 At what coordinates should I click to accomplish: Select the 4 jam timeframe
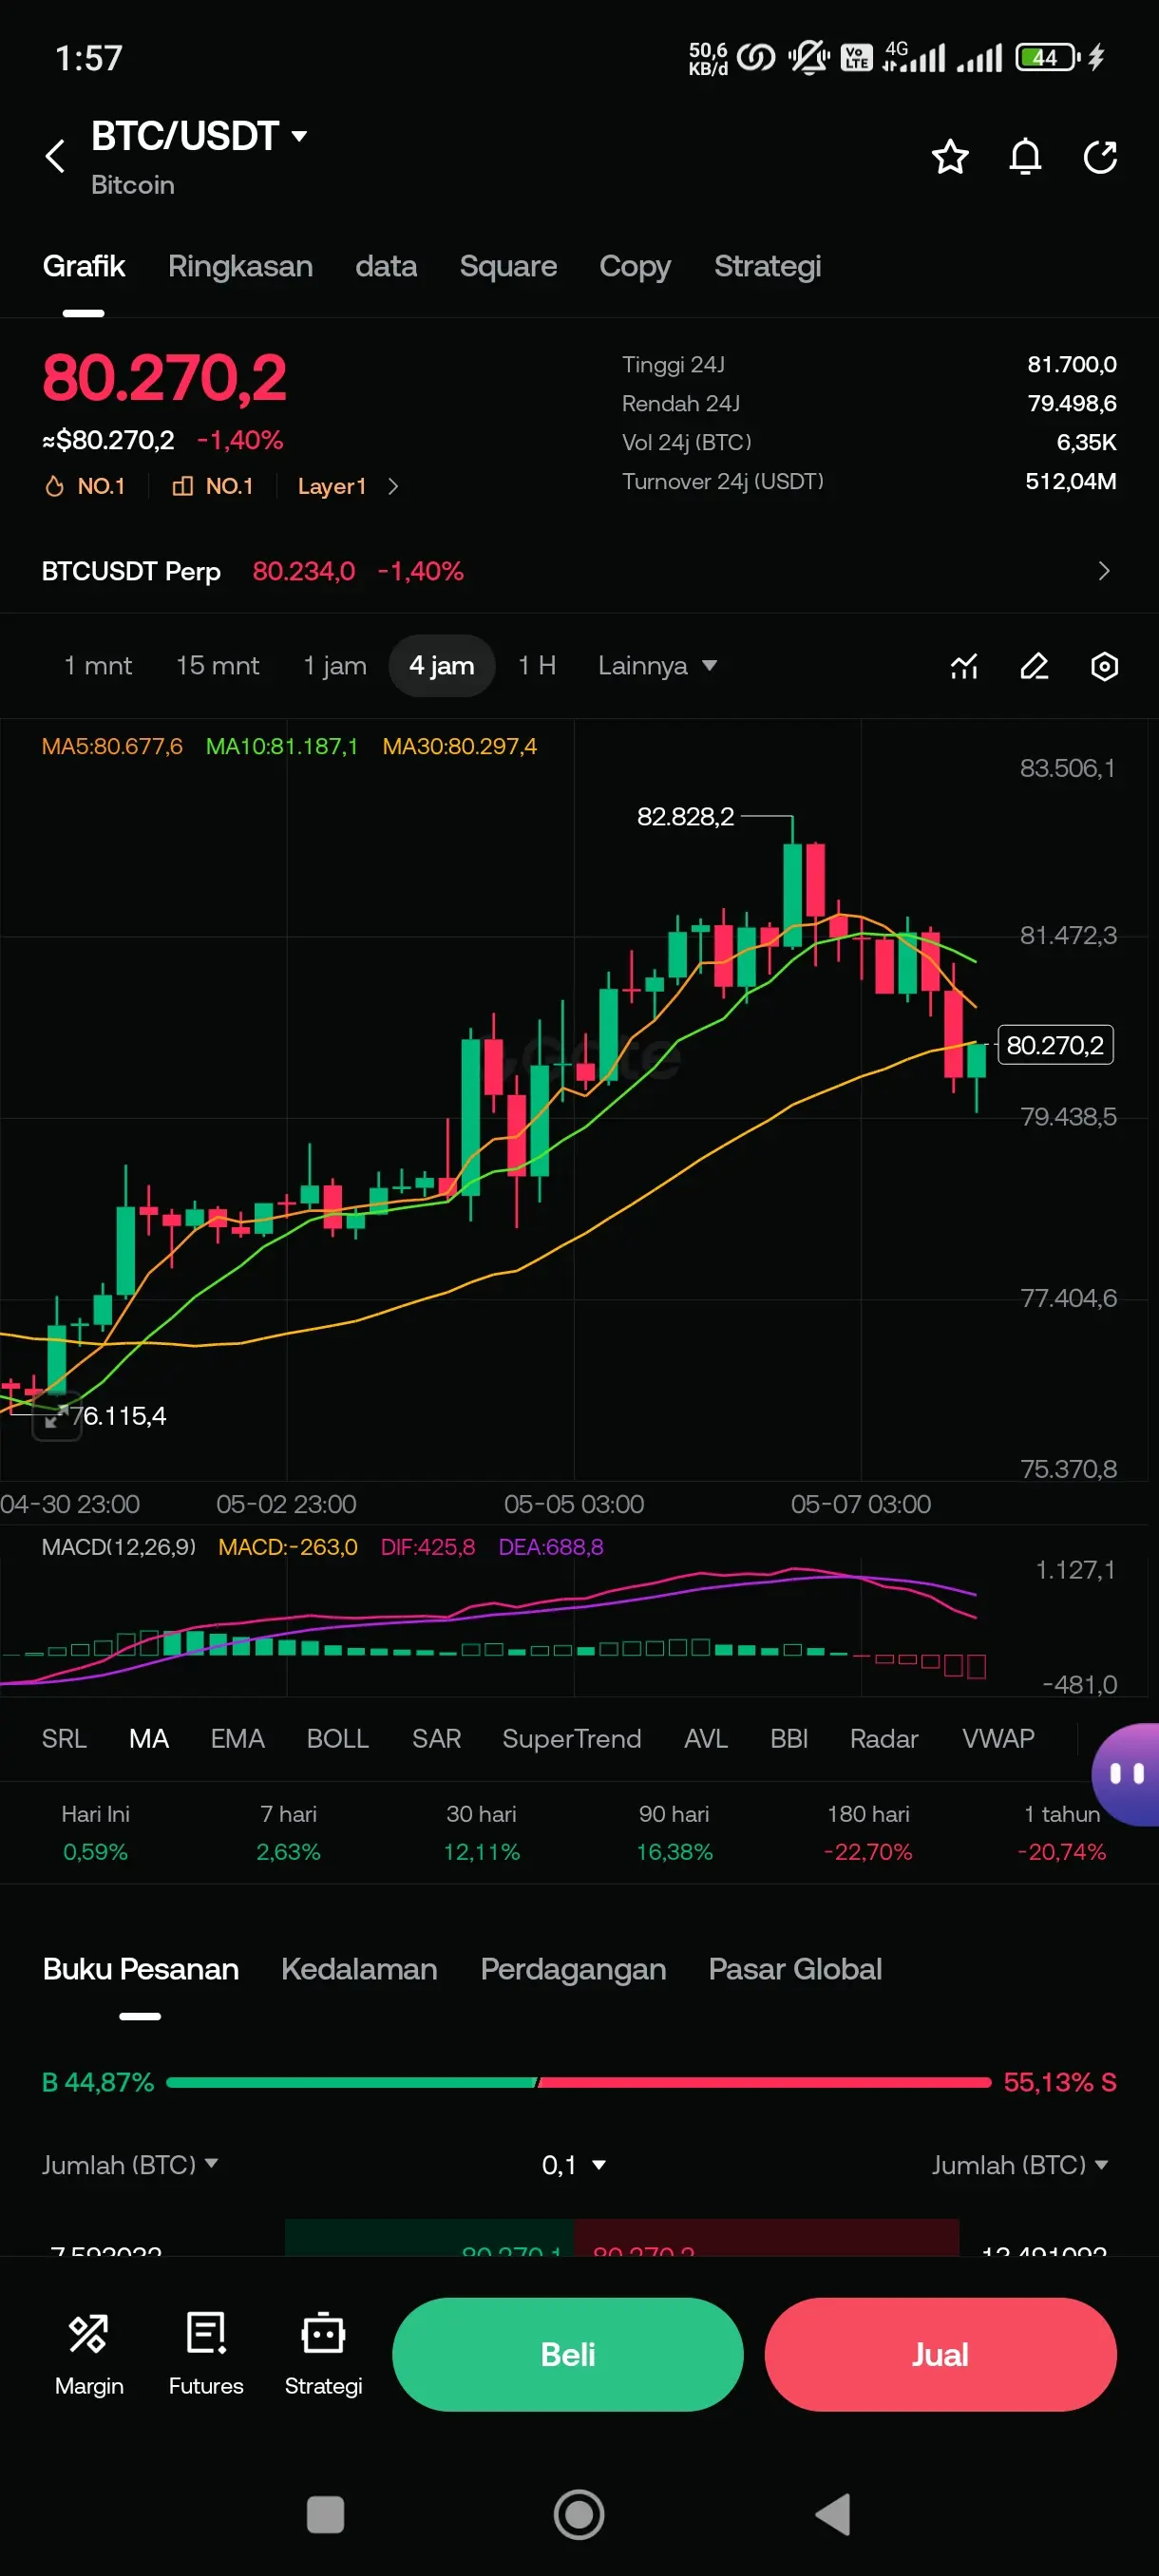pos(441,666)
